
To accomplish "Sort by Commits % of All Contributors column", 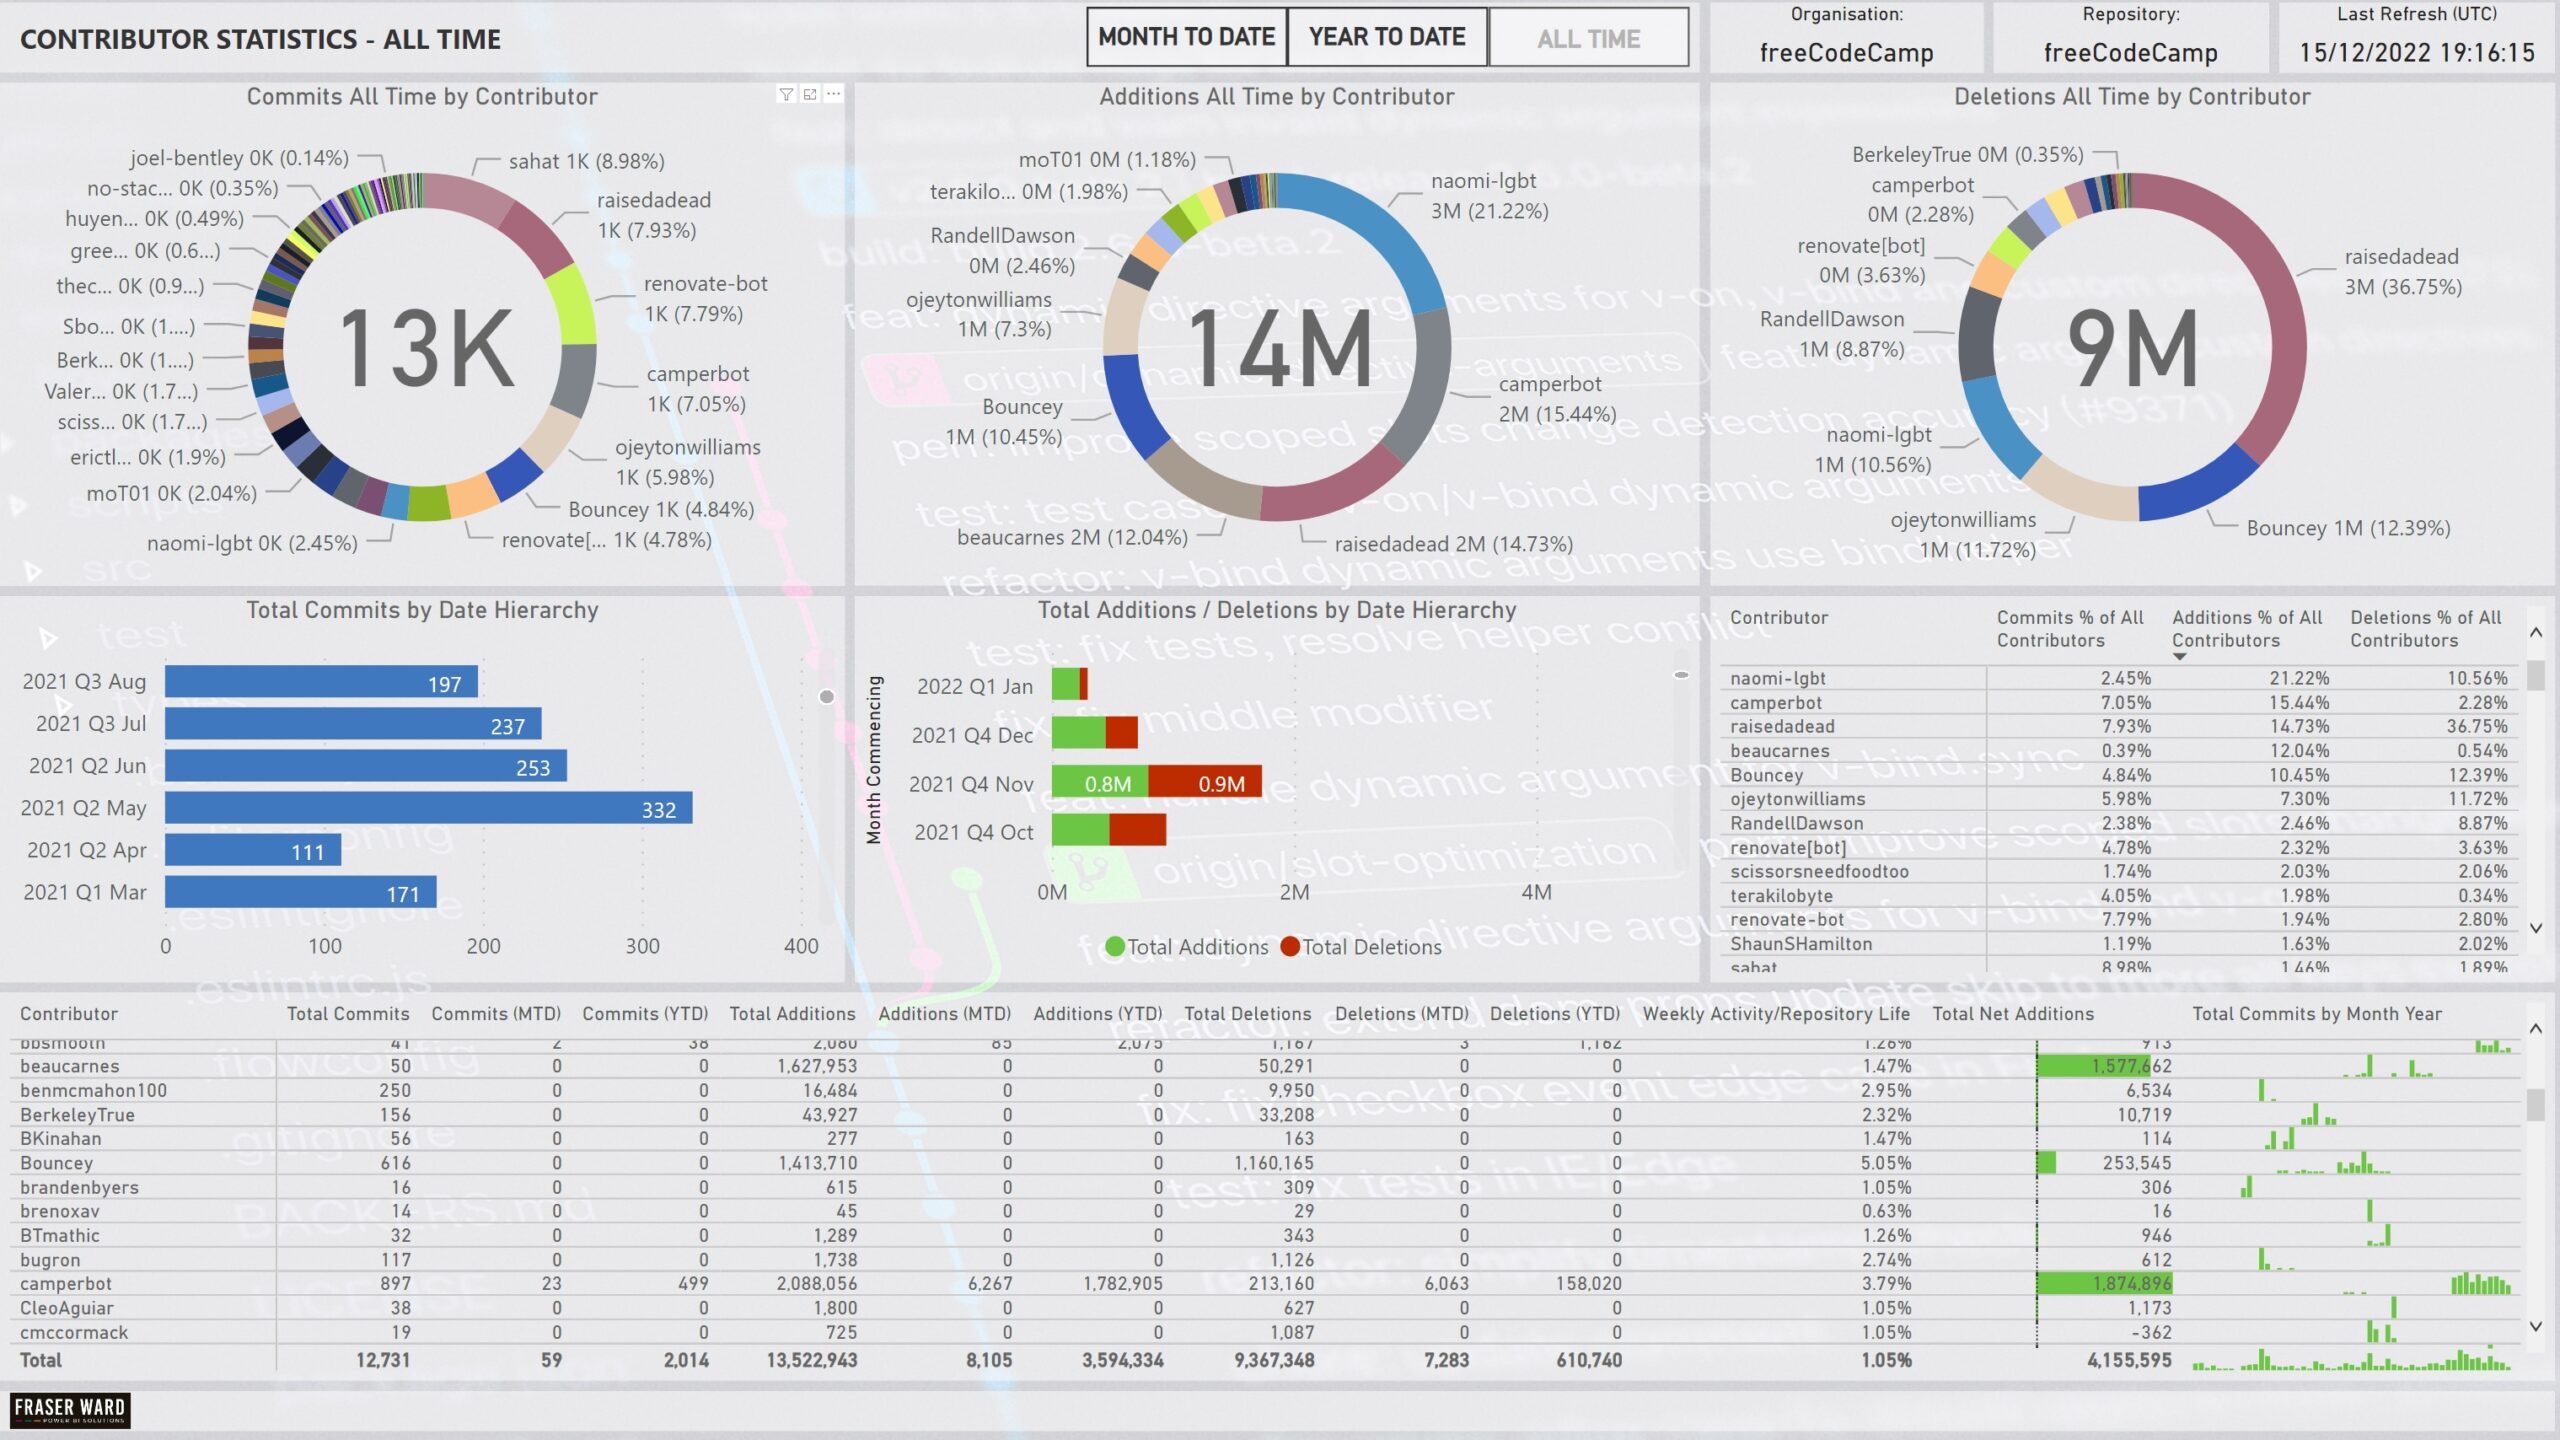I will coord(2070,629).
